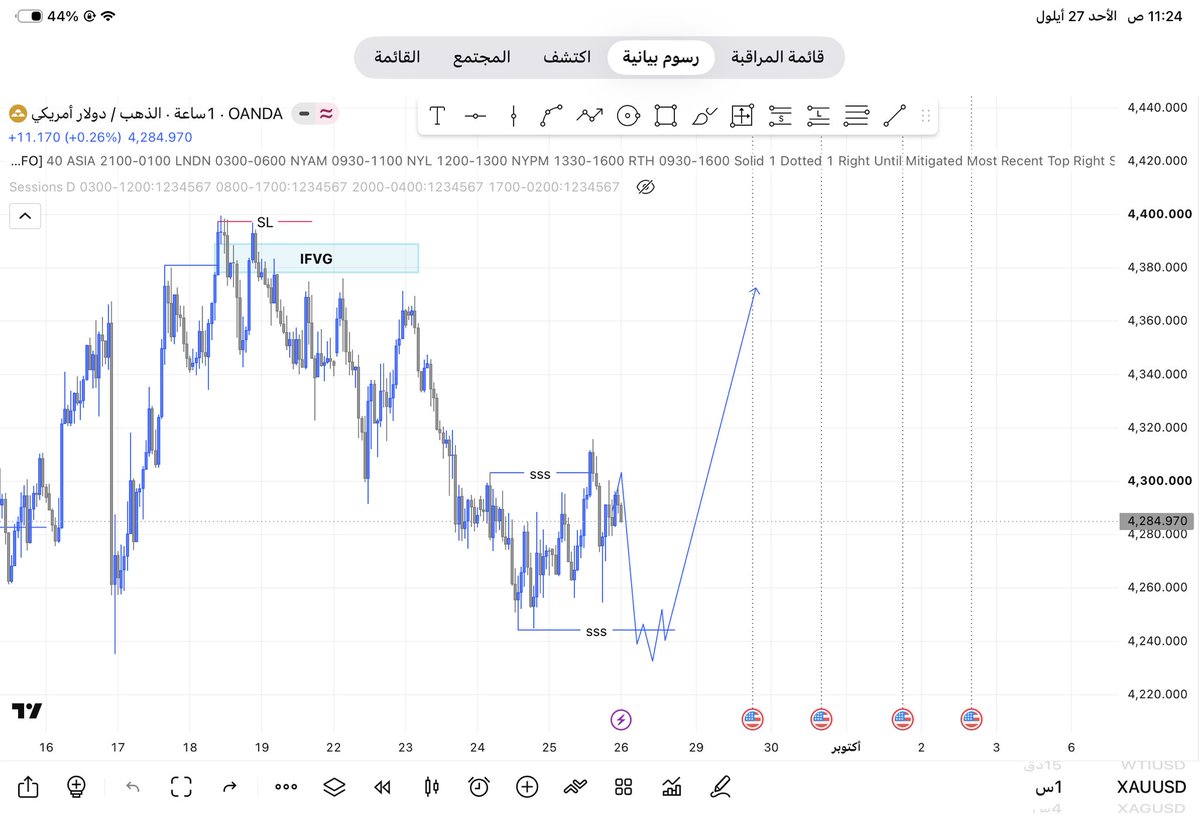Publish an idea with the lightbulb icon
This screenshot has width=1199, height=838.
76,786
